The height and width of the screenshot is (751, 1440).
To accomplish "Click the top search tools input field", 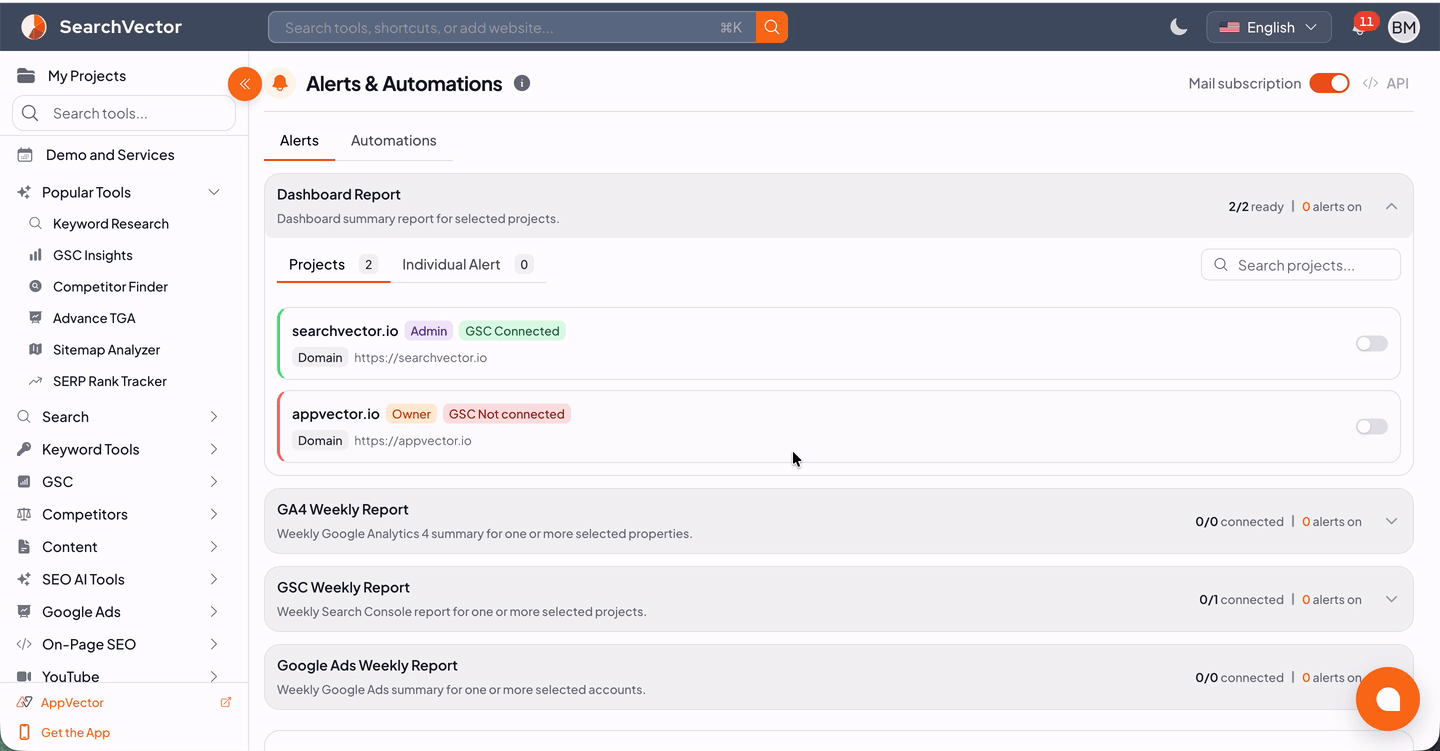I will (x=512, y=27).
